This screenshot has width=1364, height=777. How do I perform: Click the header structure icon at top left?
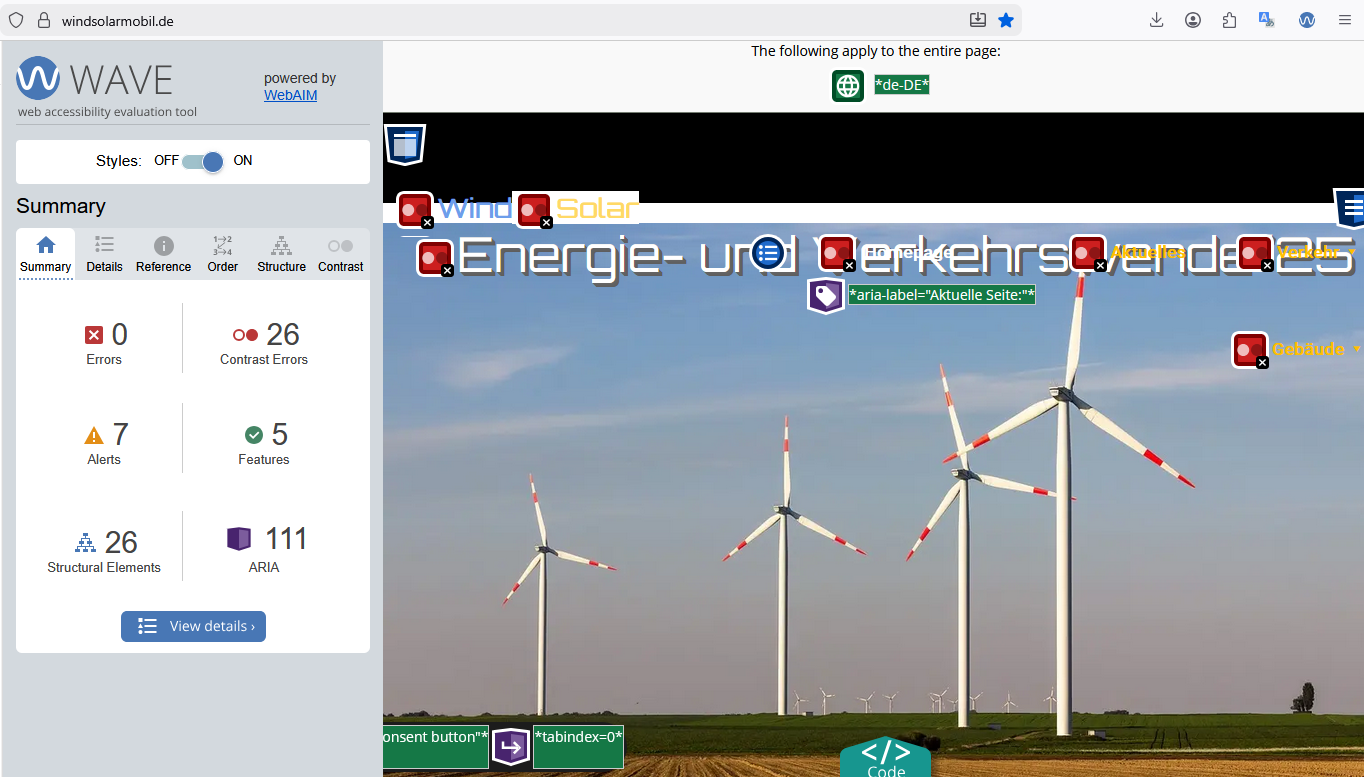point(405,145)
